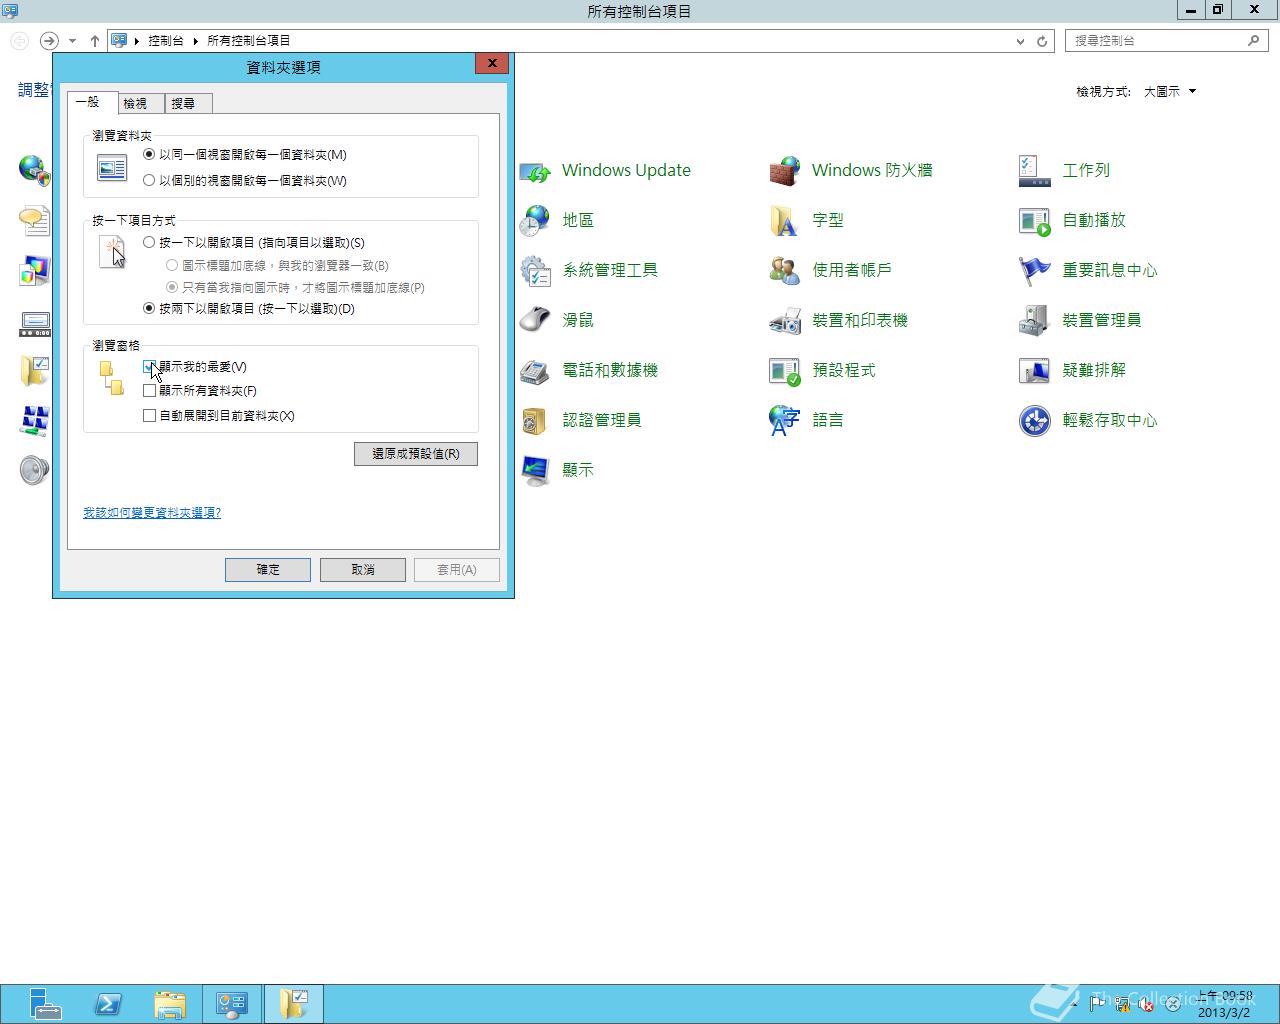Open the 使用者帳戶 icon
Viewport: 1280px width, 1024px height.
pyautogui.click(x=785, y=271)
